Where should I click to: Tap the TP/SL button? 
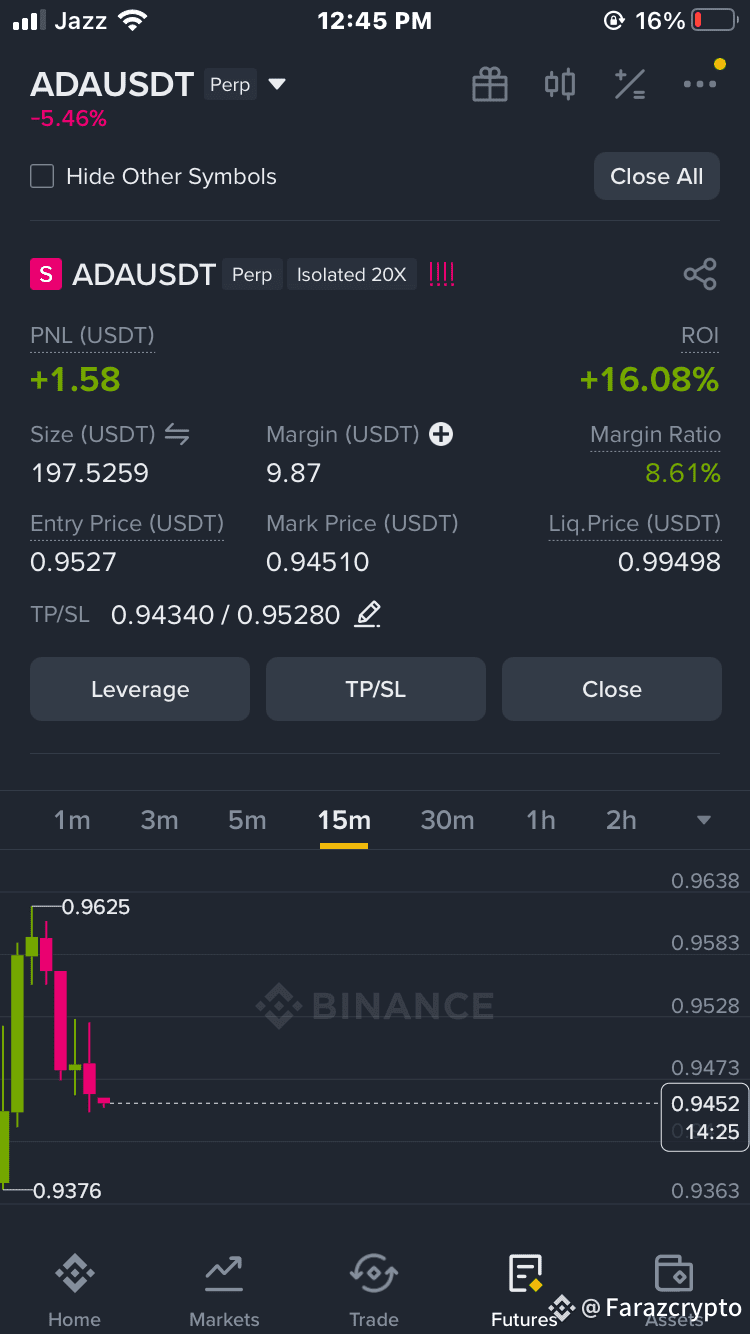376,689
